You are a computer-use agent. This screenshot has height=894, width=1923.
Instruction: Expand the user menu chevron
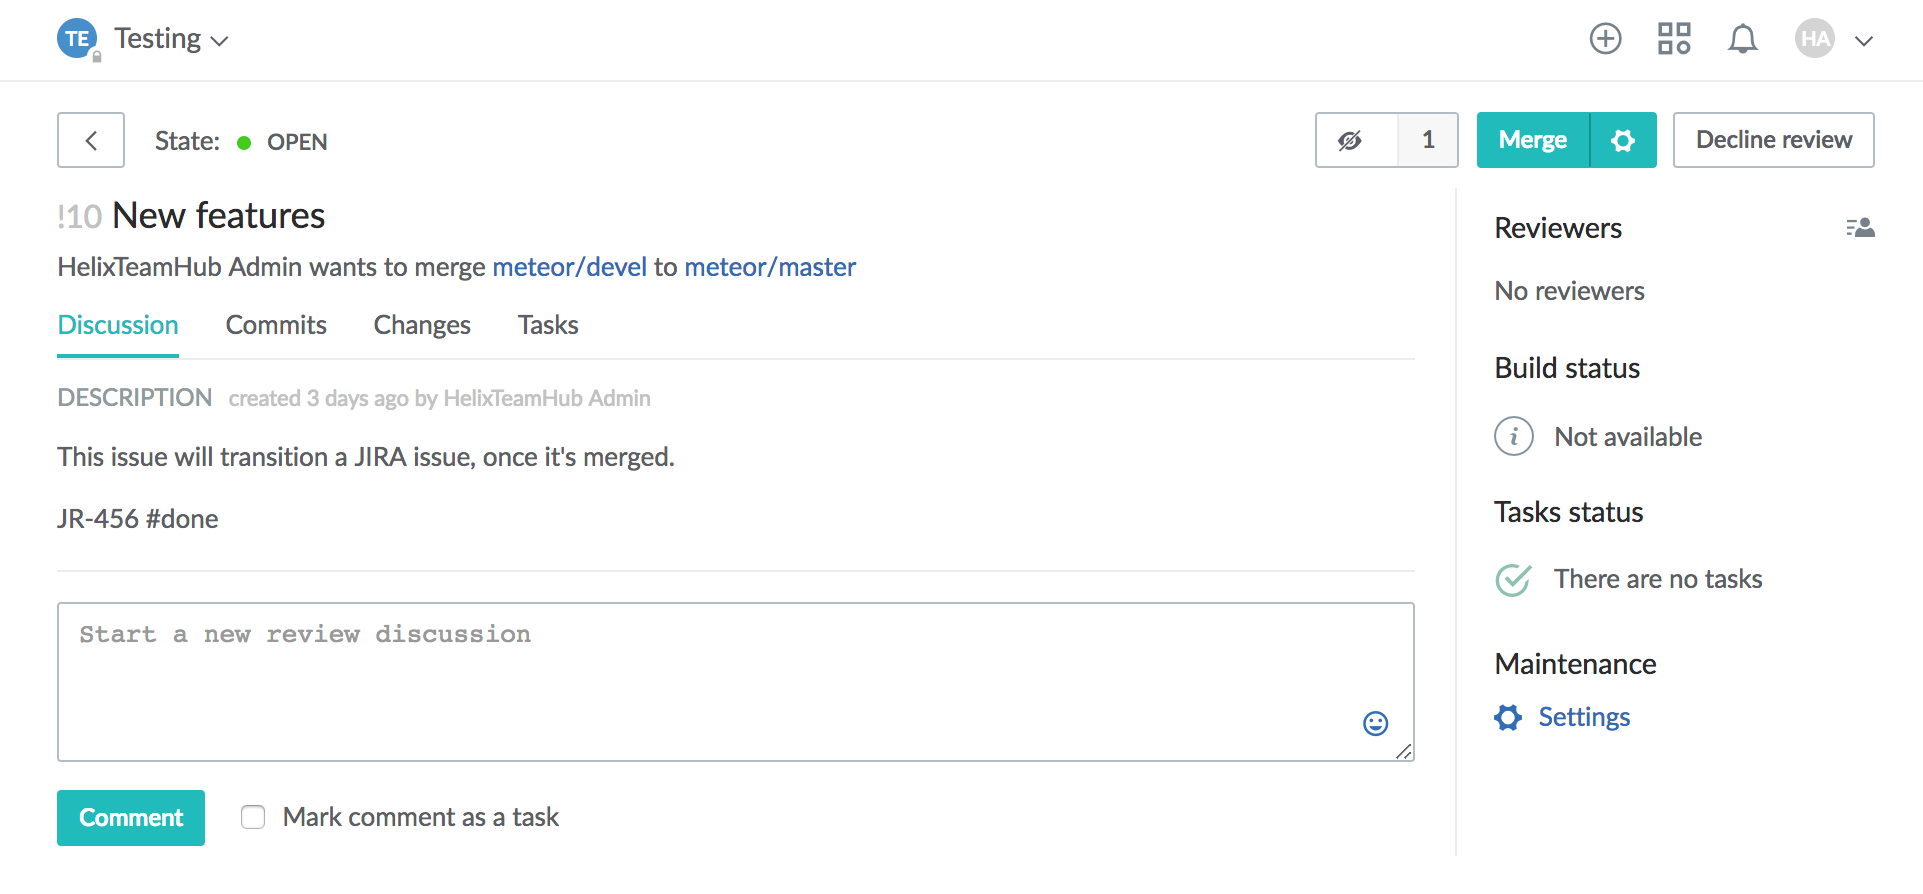coord(1863,41)
